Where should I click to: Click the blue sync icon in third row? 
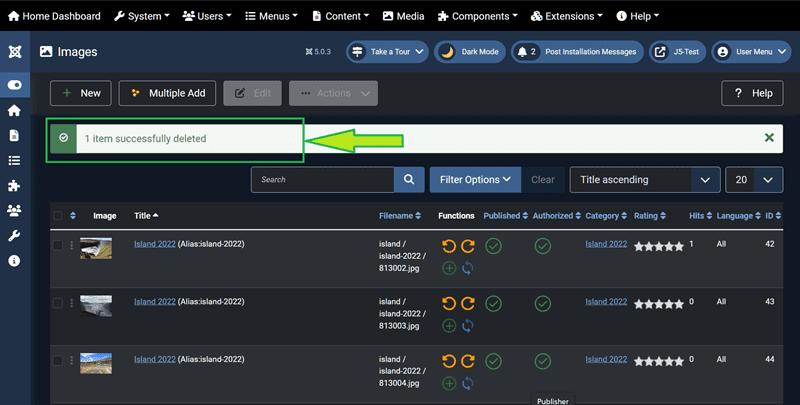click(467, 383)
